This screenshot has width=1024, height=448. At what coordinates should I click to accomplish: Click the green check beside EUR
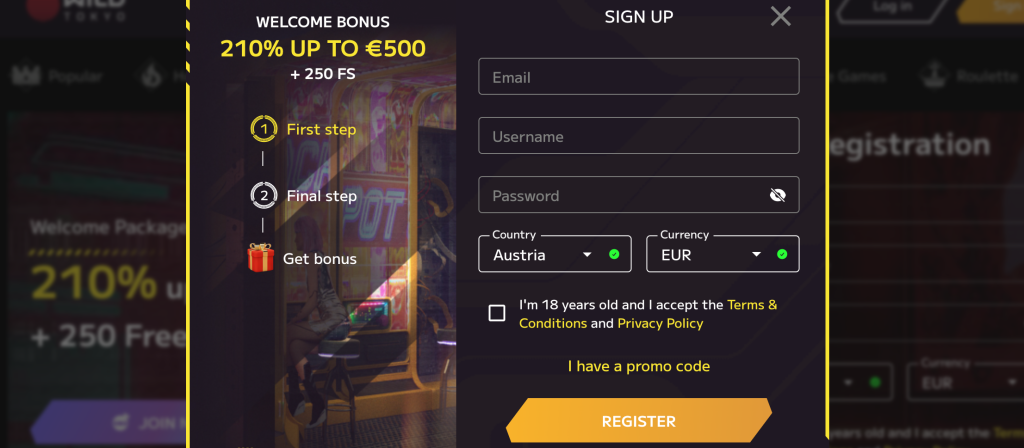tap(782, 255)
